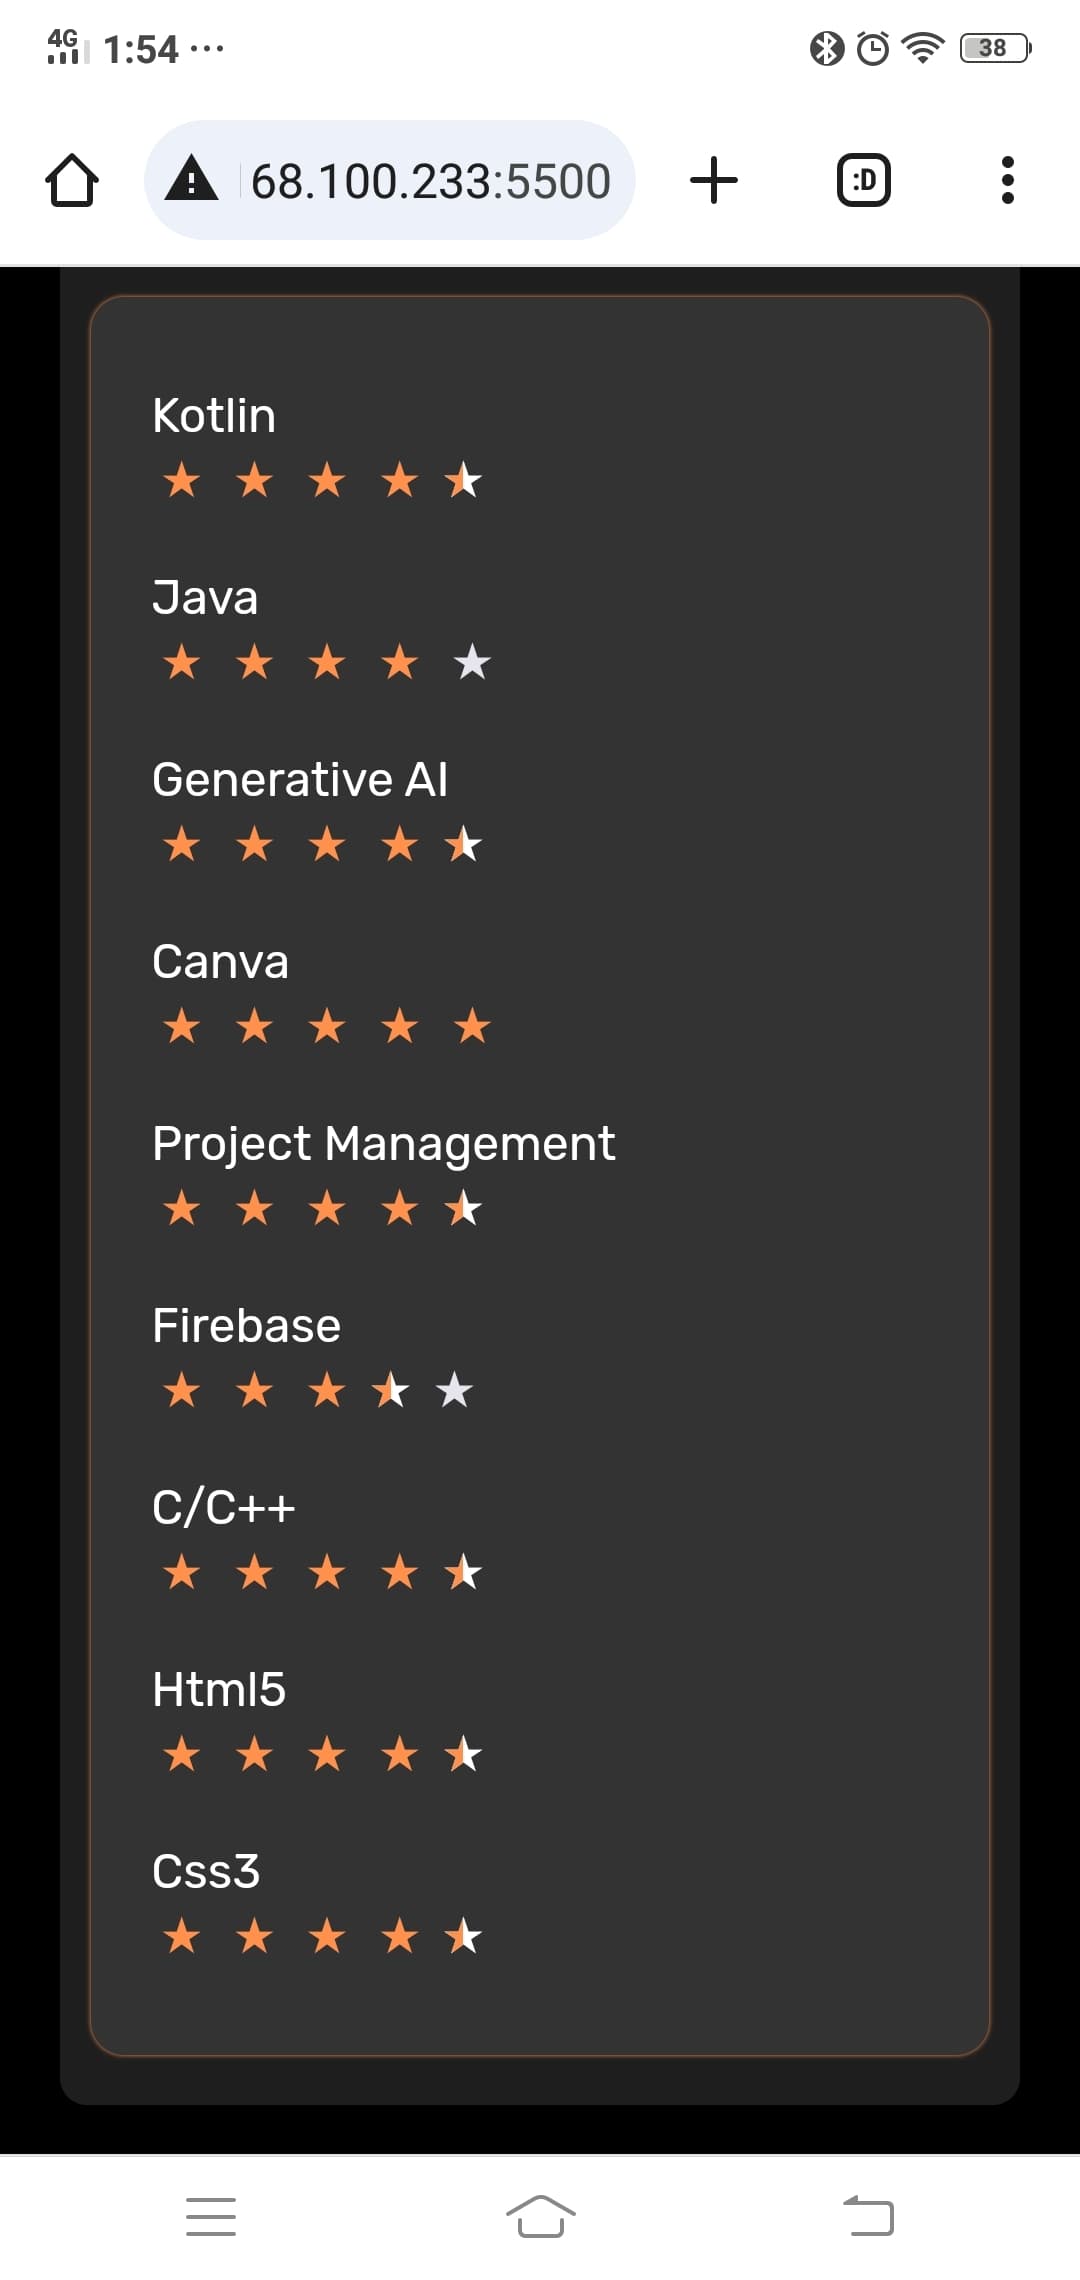Viewport: 1080px width, 2280px height.
Task: Click the fifth star under Canva
Action: pos(472,1027)
